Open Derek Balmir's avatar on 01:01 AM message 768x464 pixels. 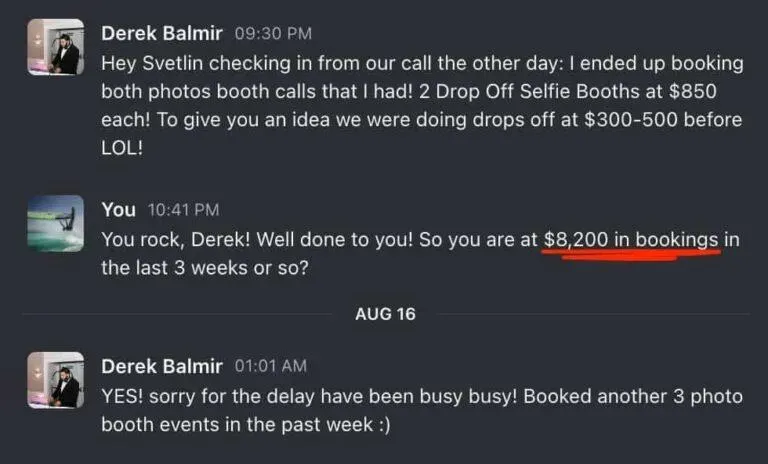click(x=56, y=380)
